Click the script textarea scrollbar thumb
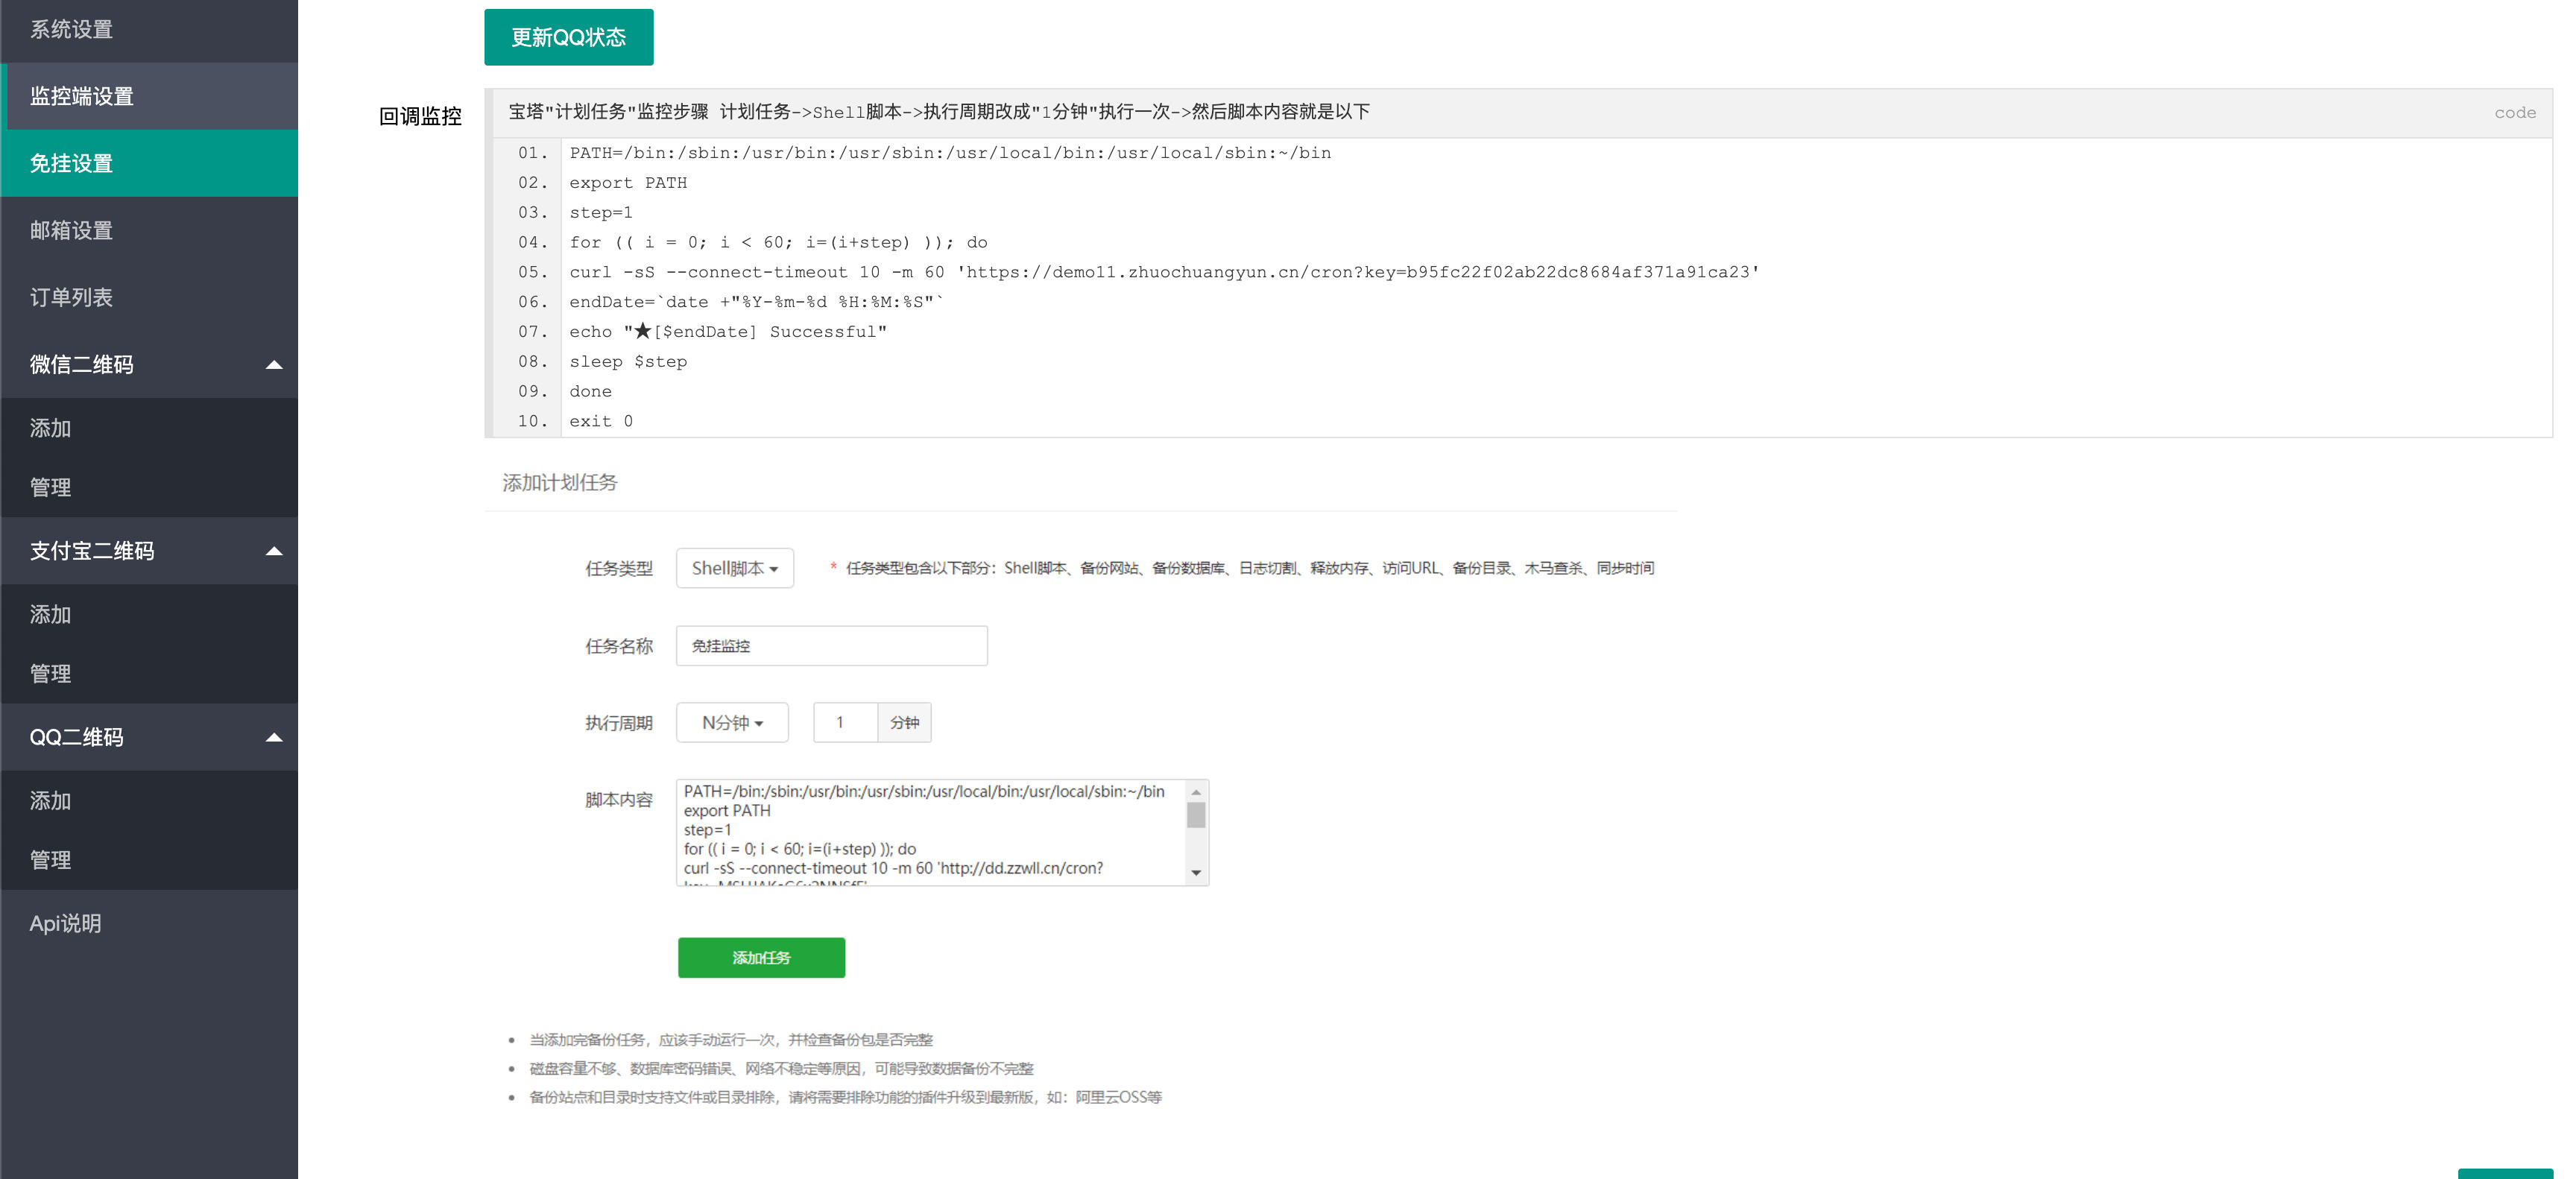Screen dimensions: 2576x1179 pos(1196,815)
